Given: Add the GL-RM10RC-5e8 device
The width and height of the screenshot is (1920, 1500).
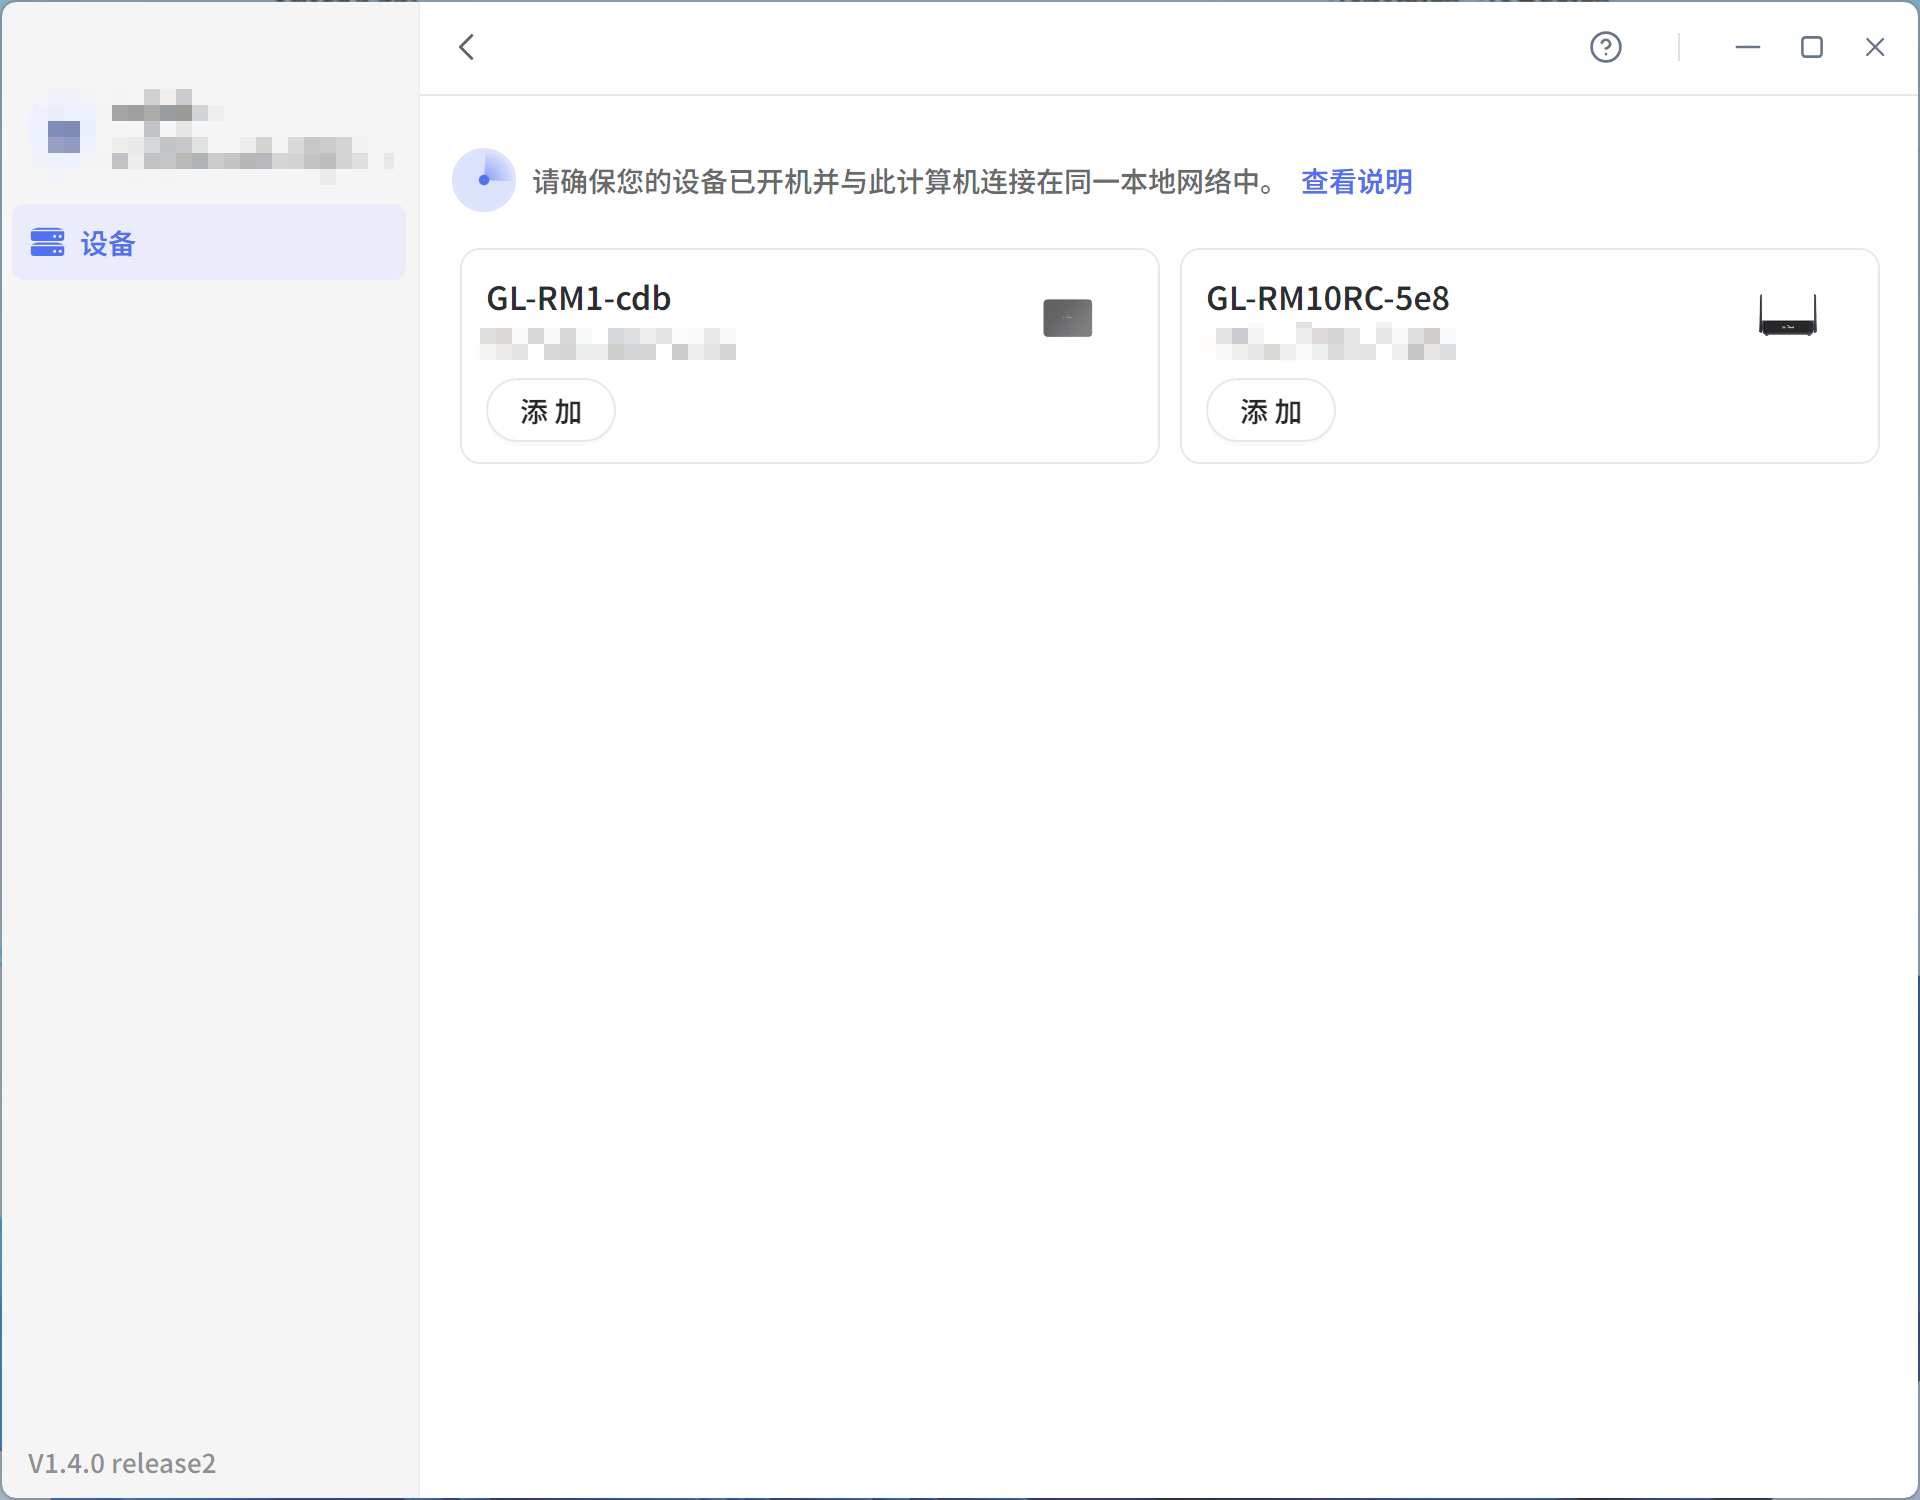Looking at the screenshot, I should point(1271,411).
